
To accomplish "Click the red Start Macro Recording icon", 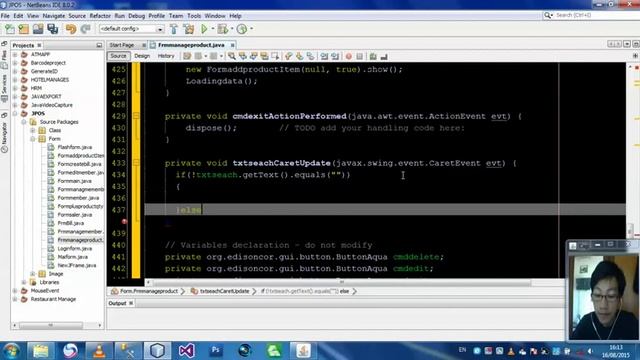I will (349, 56).
